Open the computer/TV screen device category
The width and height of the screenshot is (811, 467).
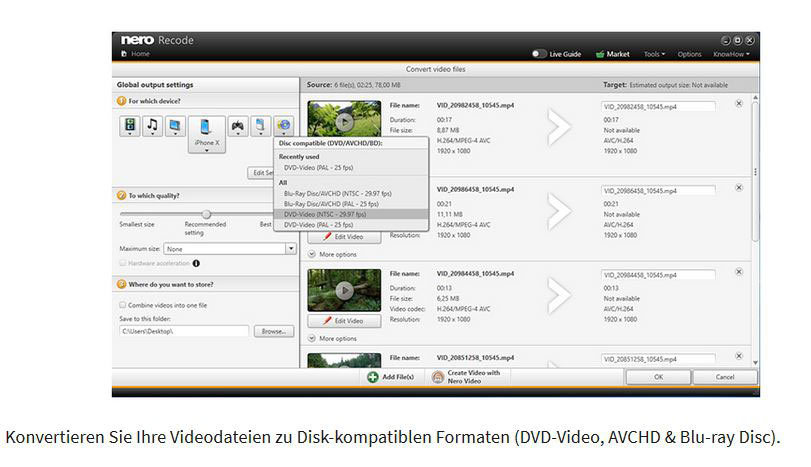click(x=175, y=126)
